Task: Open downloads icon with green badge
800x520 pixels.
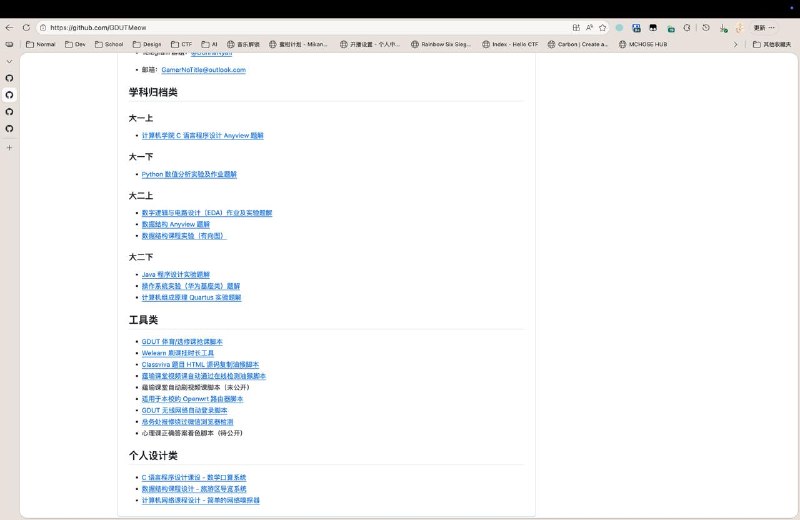Action: (723, 28)
